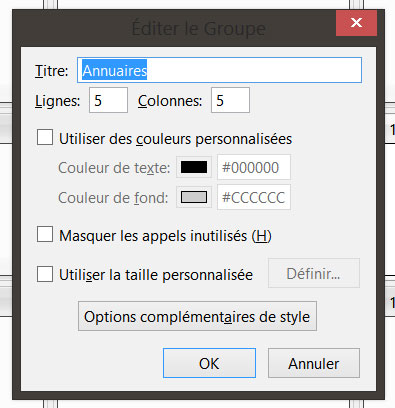Focus the Lignes number field
This screenshot has height=408, width=395.
[x=108, y=100]
